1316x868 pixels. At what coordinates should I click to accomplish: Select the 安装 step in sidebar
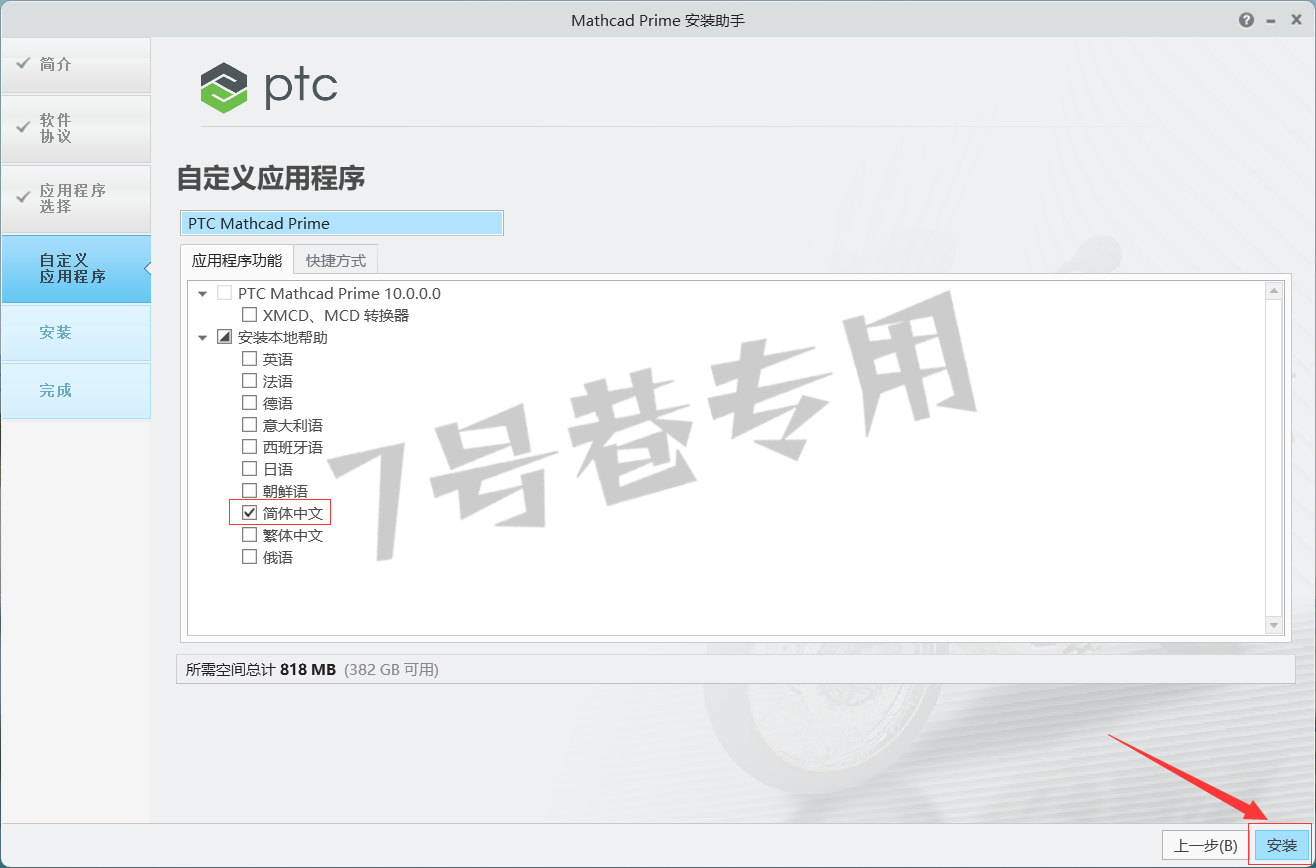point(76,333)
